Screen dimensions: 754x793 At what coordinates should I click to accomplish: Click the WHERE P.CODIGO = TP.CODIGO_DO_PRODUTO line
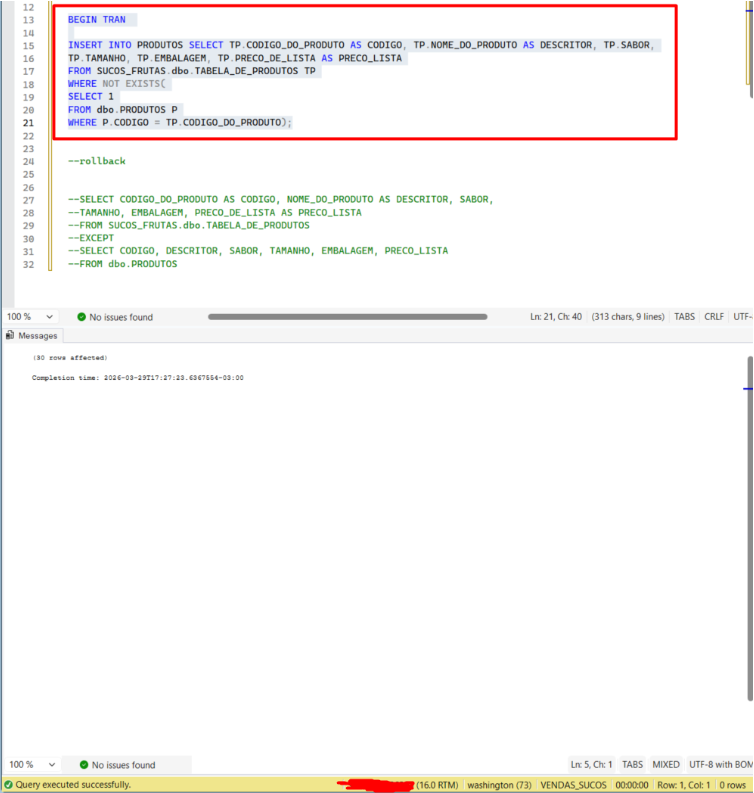click(x=180, y=122)
